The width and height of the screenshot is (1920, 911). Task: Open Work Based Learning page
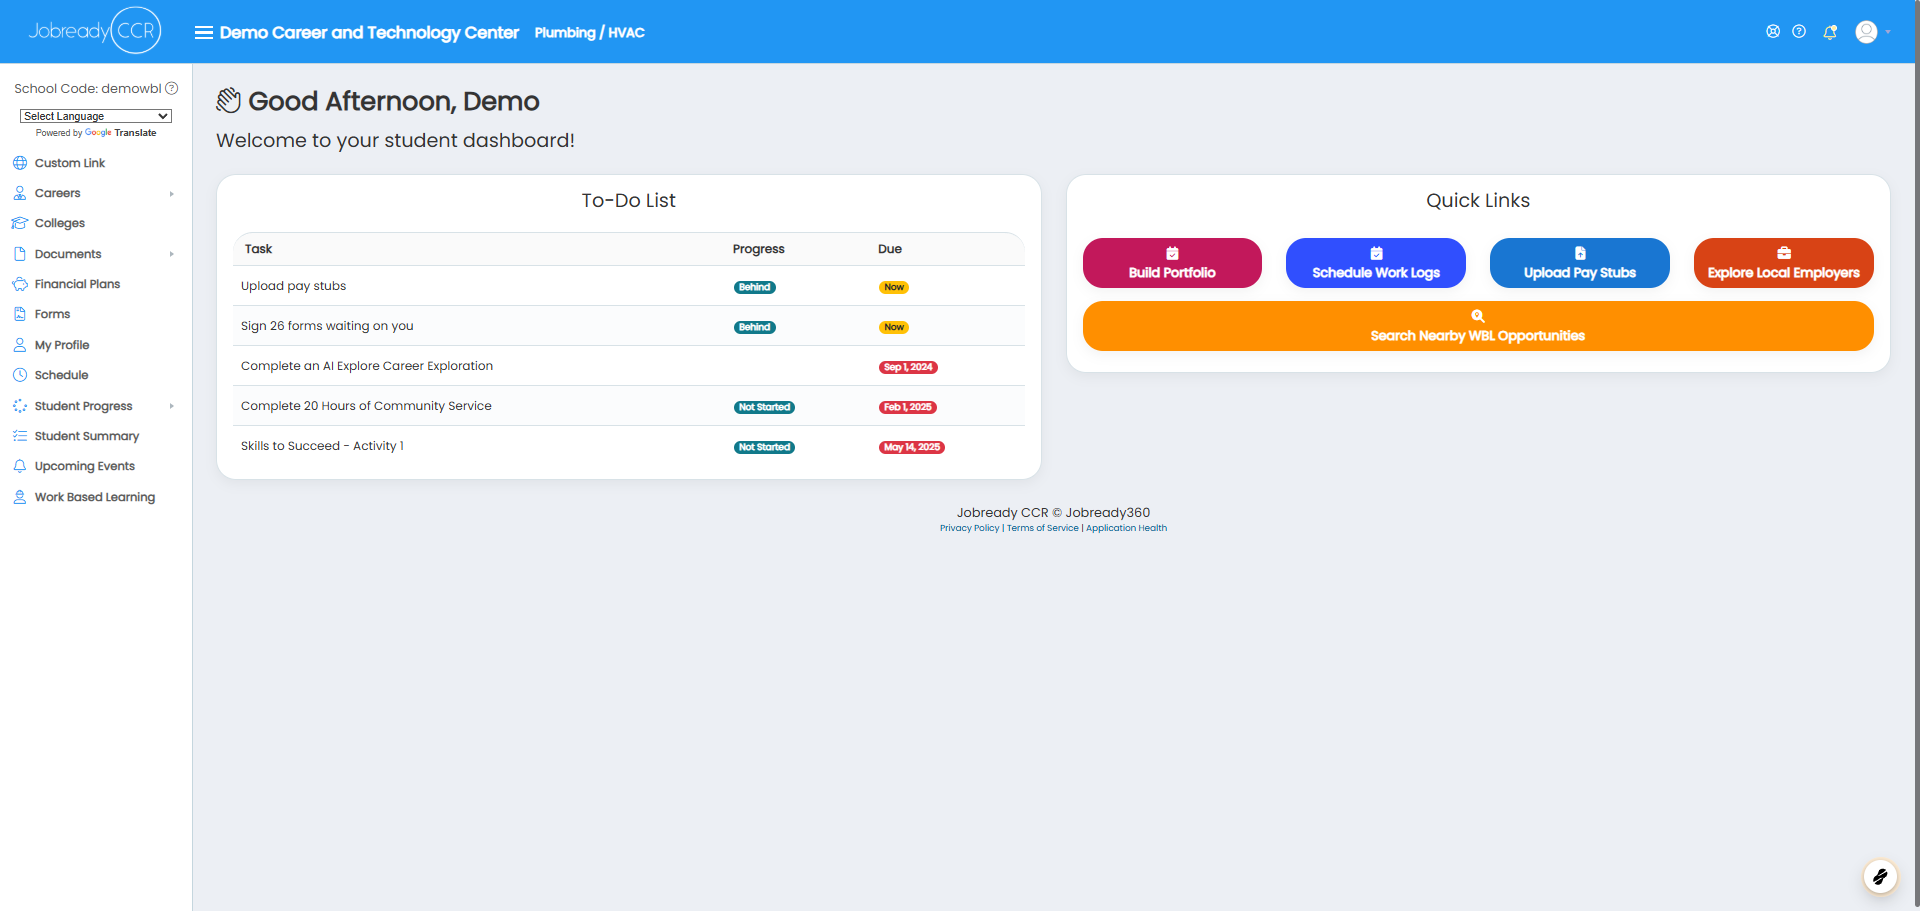click(95, 497)
